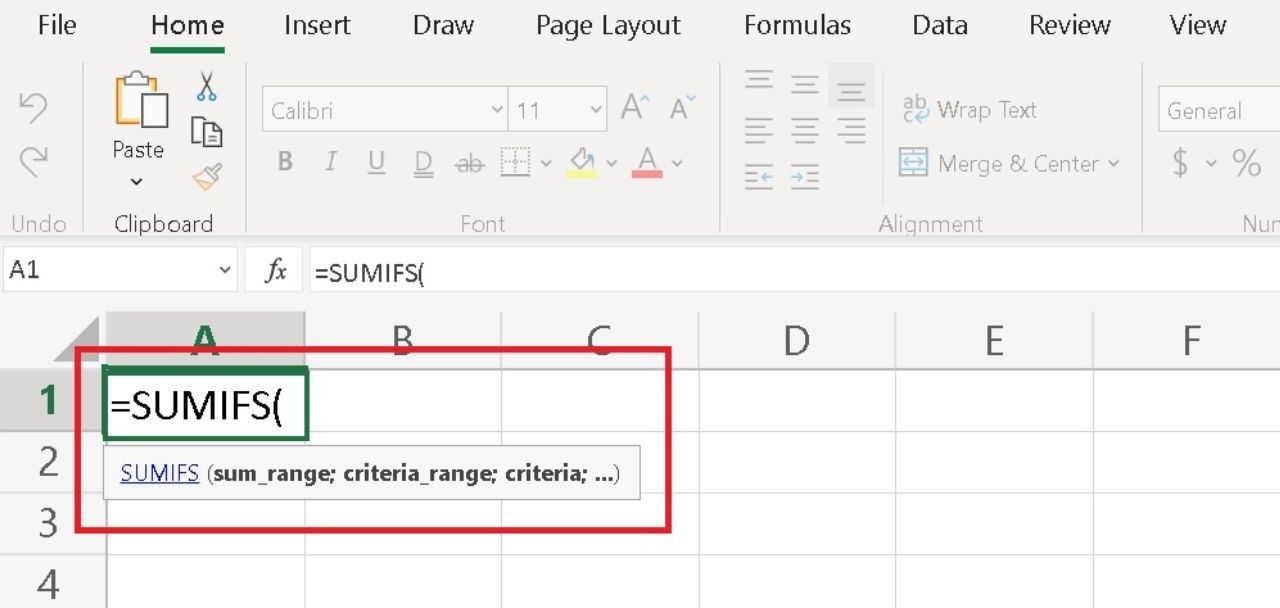Open the Calibri font name dropdown
This screenshot has height=608, width=1280.
coord(497,110)
